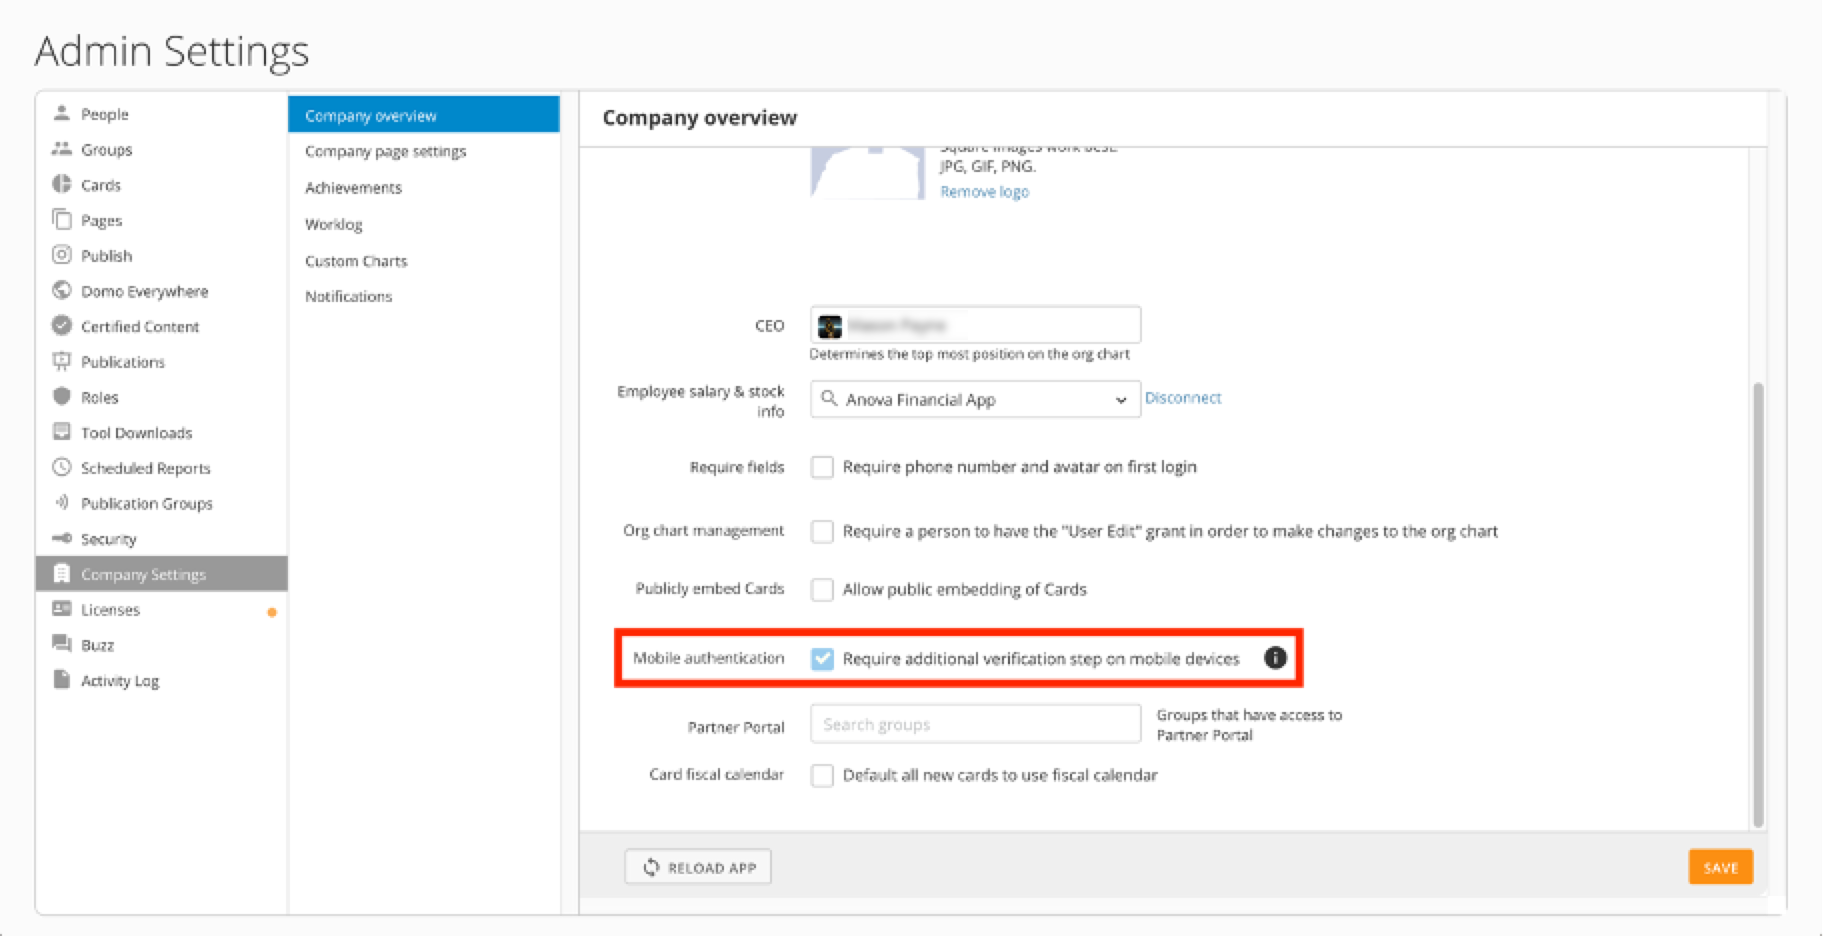Click the orange notification dot beside Licenses
Image resolution: width=1824 pixels, height=936 pixels.
(272, 612)
